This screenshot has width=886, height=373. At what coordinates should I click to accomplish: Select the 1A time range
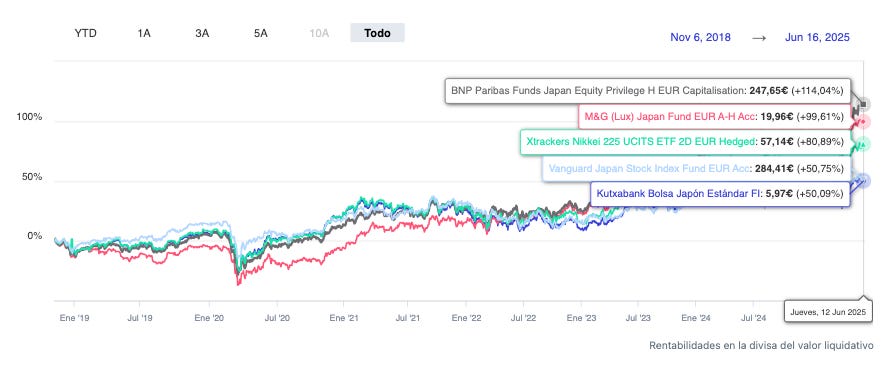pos(144,33)
